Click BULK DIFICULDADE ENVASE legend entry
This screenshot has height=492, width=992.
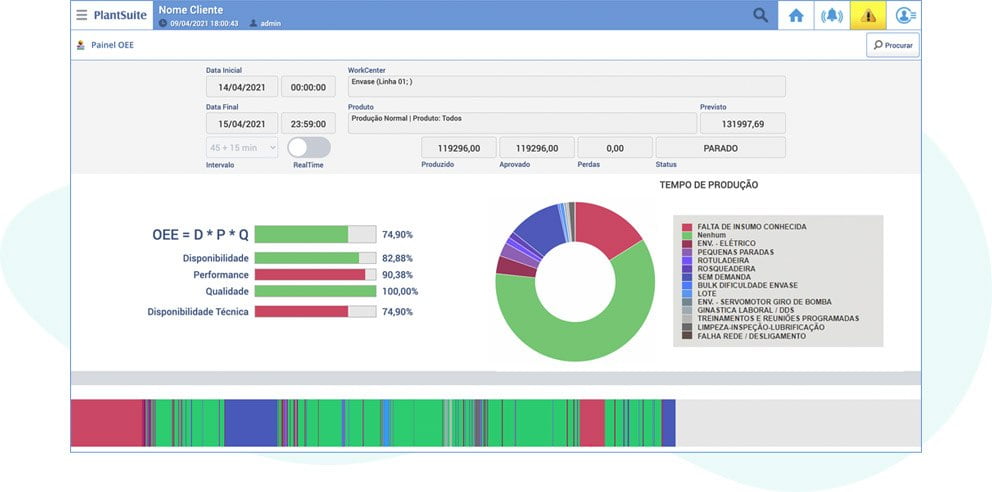(x=740, y=285)
